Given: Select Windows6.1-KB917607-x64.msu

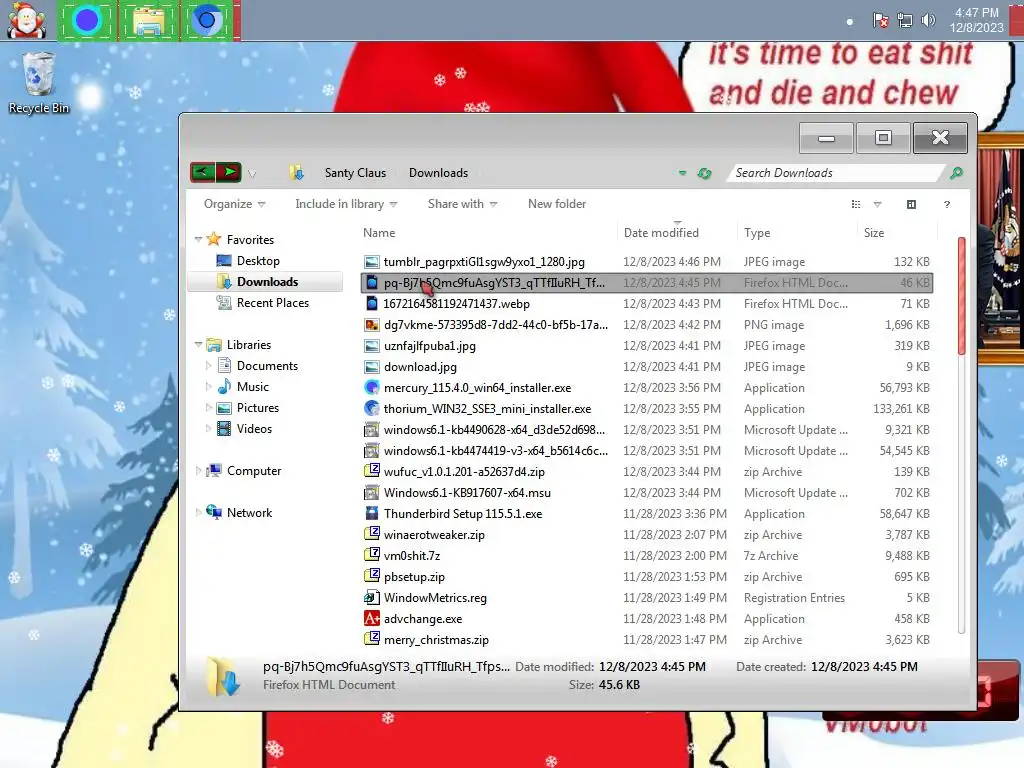Looking at the screenshot, I should [x=467, y=492].
